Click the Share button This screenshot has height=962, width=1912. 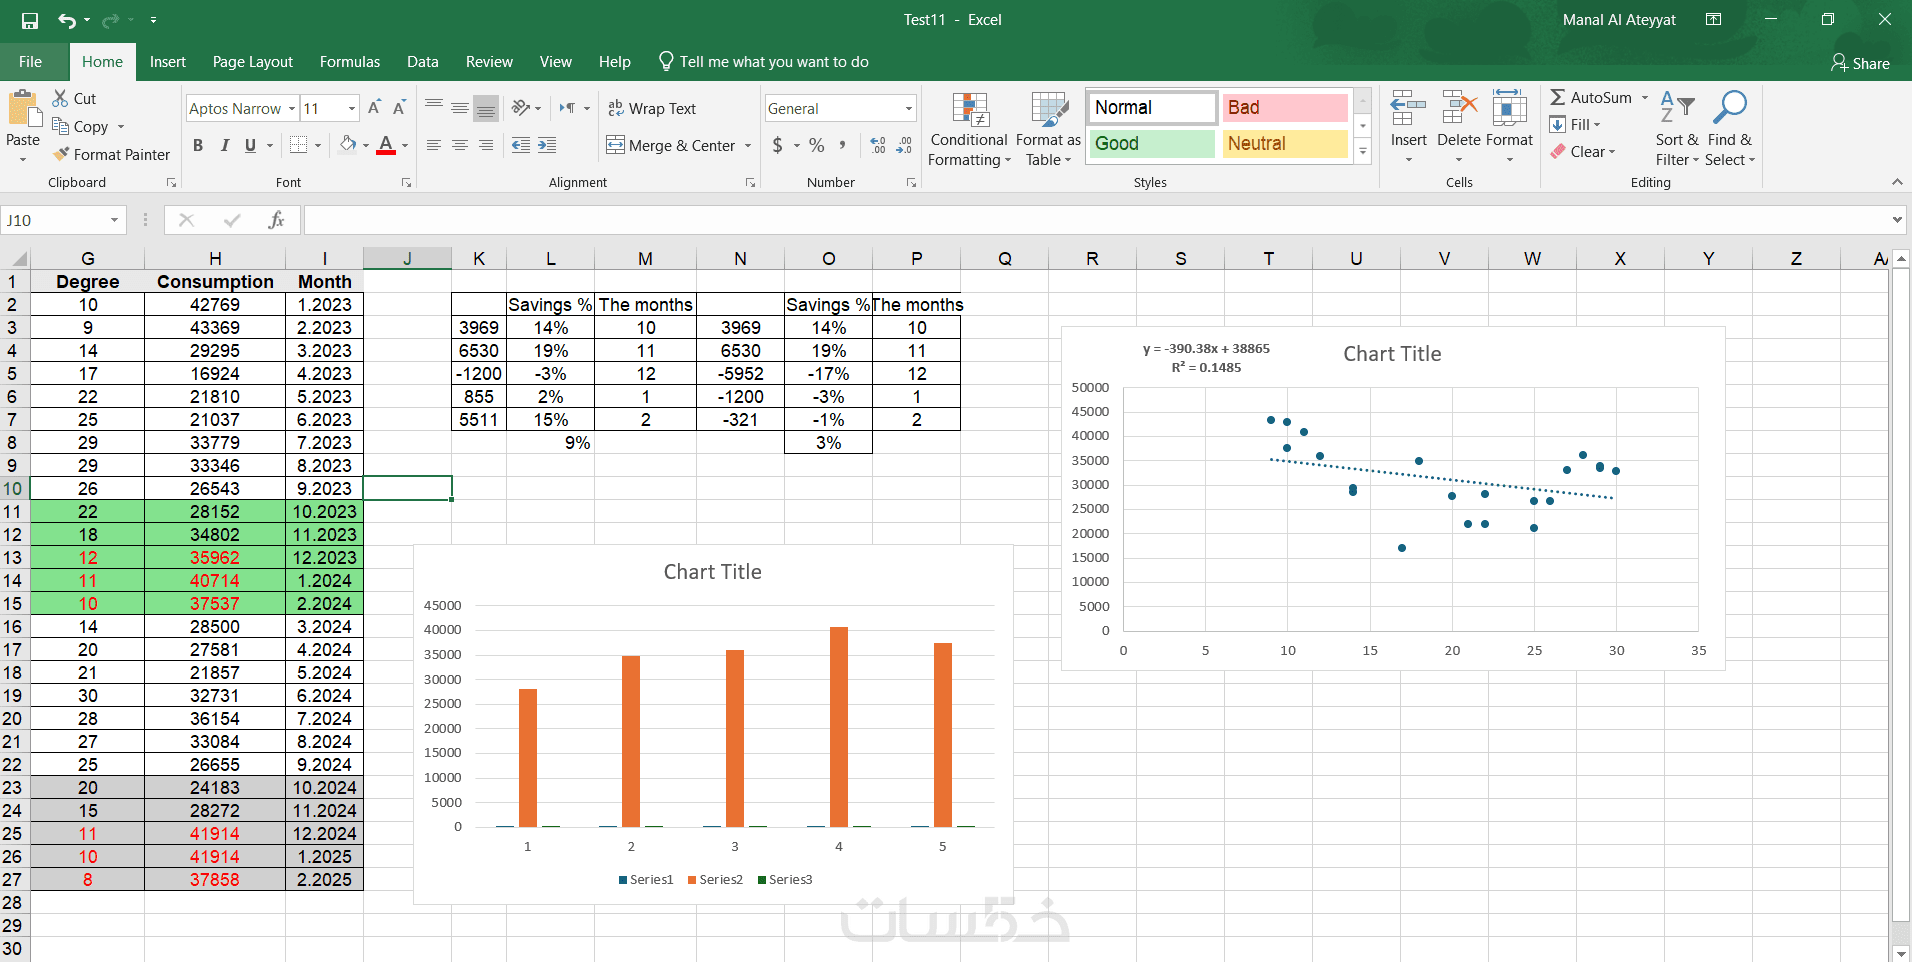click(1860, 63)
